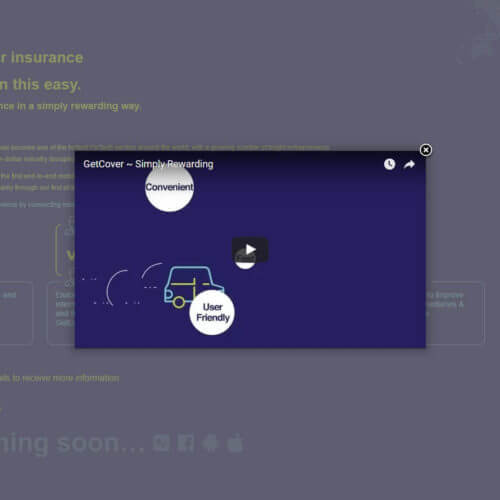Click the blue car illustration in video
Image resolution: width=500 pixels, height=500 pixels.
tap(193, 286)
